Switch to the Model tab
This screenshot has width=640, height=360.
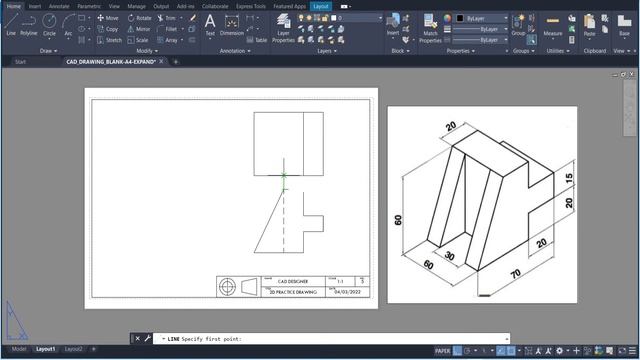tap(19, 349)
